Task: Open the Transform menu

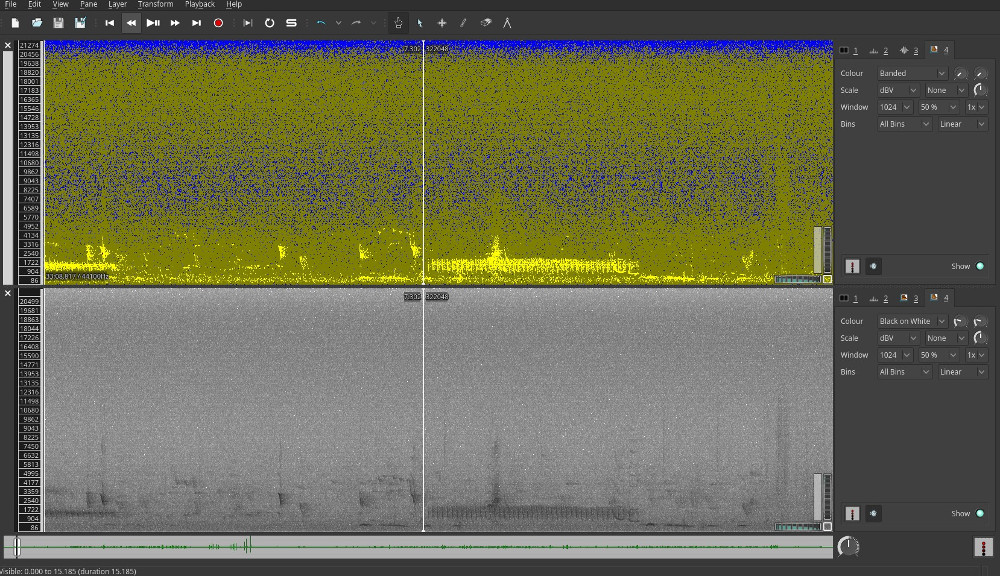Action: pyautogui.click(x=155, y=4)
